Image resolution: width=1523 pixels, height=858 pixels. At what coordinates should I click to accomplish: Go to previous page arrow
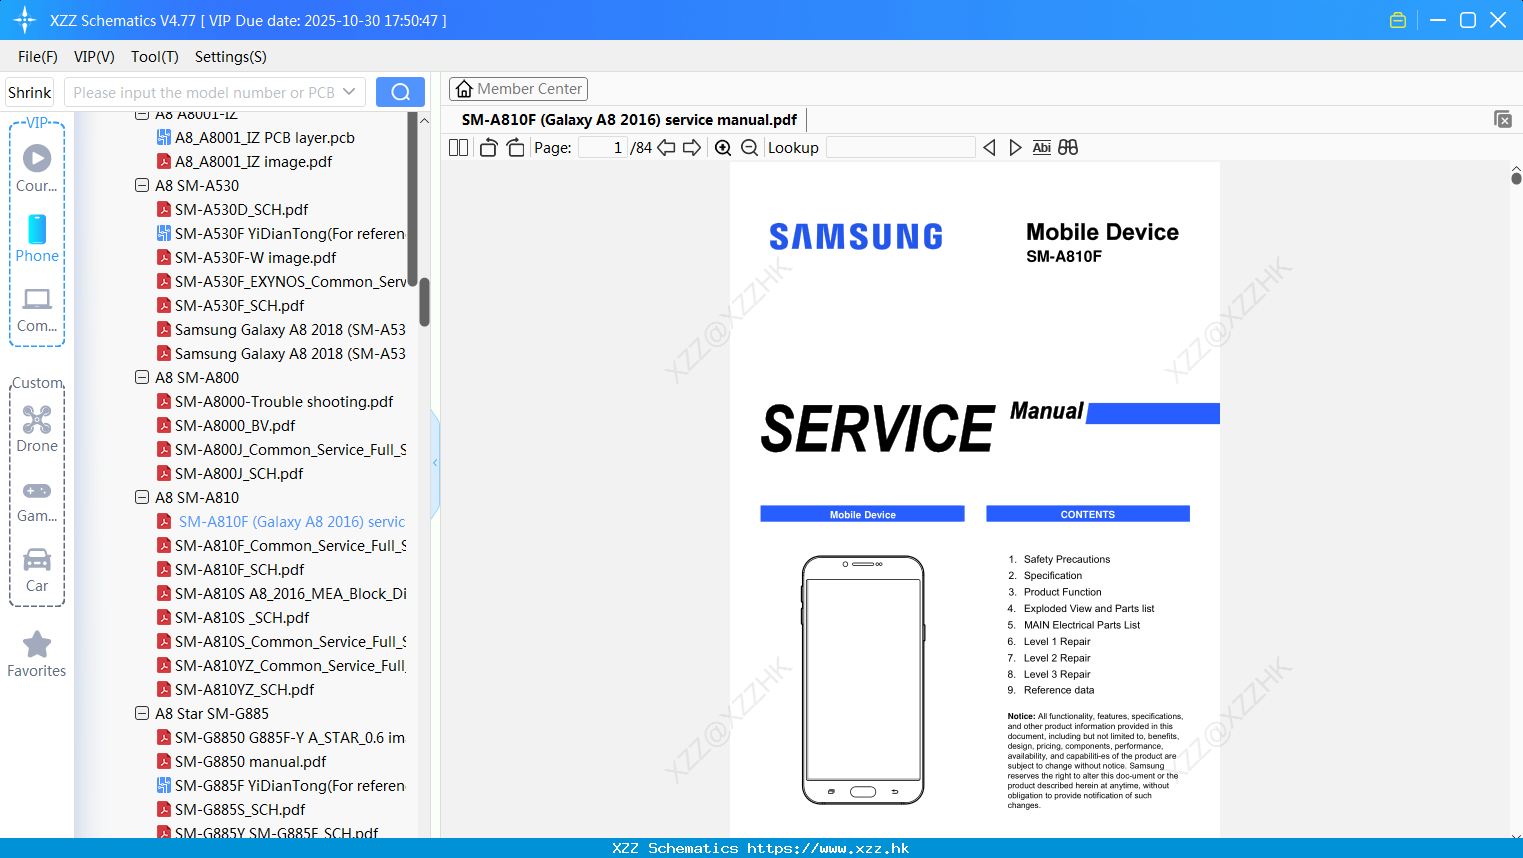pos(666,148)
